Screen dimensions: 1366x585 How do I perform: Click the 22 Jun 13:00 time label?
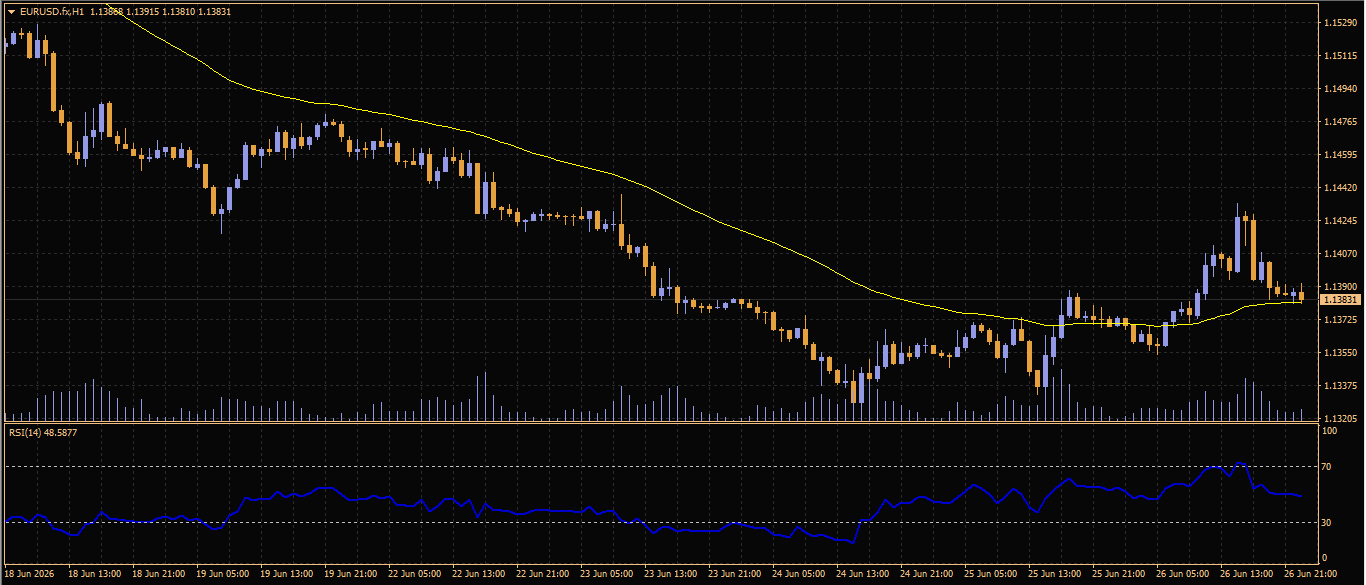pyautogui.click(x=479, y=574)
